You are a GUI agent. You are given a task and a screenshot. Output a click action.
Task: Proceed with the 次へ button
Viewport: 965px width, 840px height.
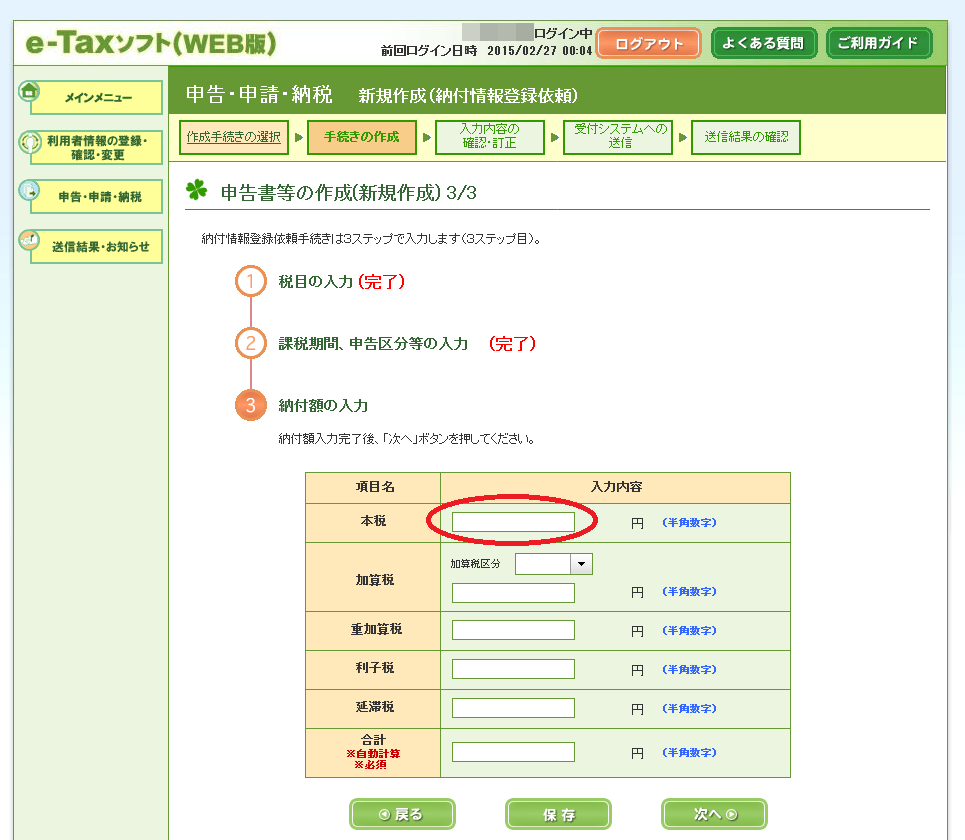[714, 814]
